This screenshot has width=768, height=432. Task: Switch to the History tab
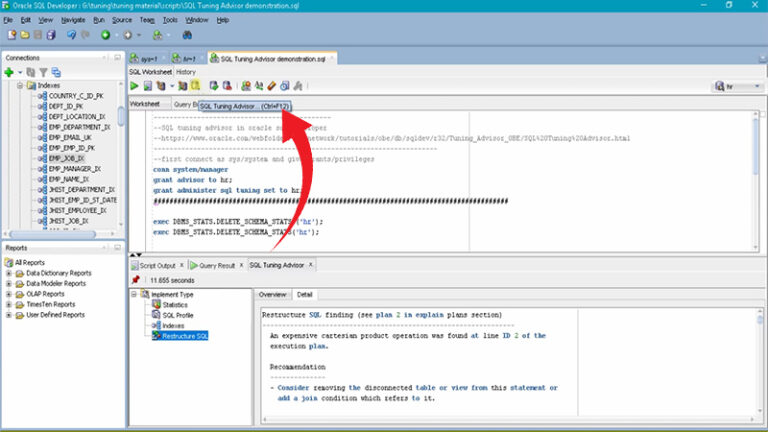point(186,72)
